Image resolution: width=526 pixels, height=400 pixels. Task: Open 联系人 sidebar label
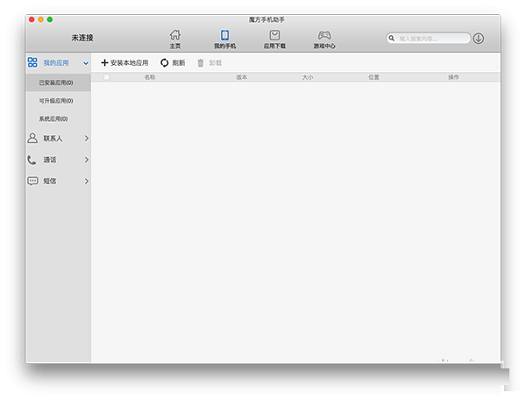pos(53,138)
